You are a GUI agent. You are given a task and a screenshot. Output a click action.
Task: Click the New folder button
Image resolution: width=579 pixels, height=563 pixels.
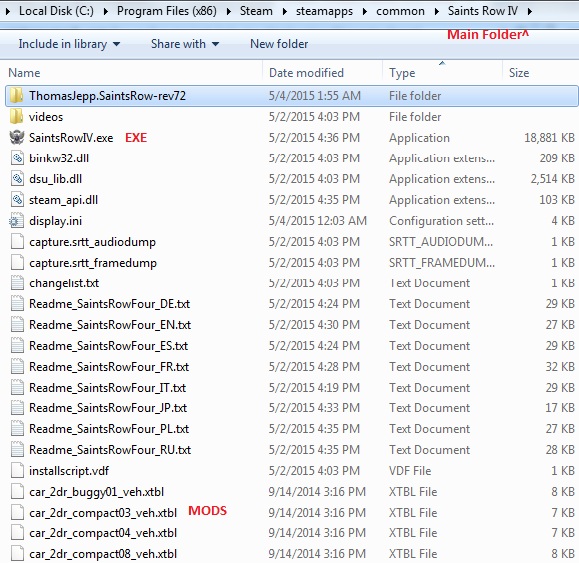[279, 44]
